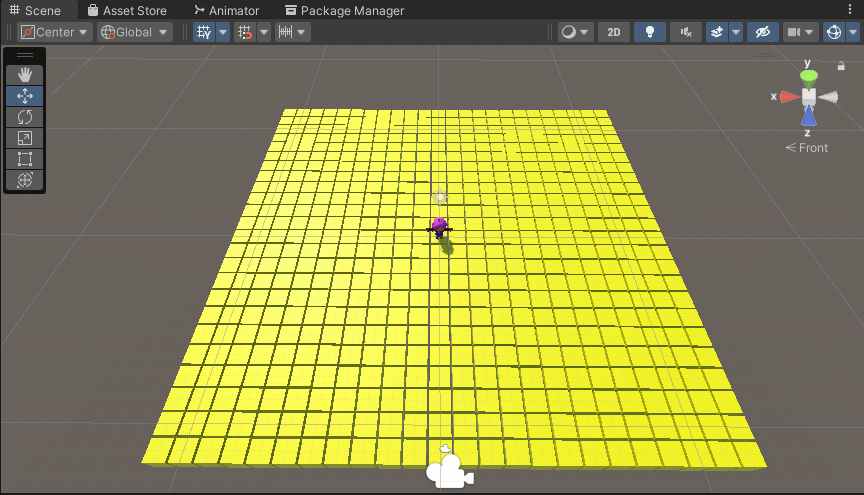Click the gray opposite-axis gizmo cone
The image size is (864, 495).
(x=828, y=97)
